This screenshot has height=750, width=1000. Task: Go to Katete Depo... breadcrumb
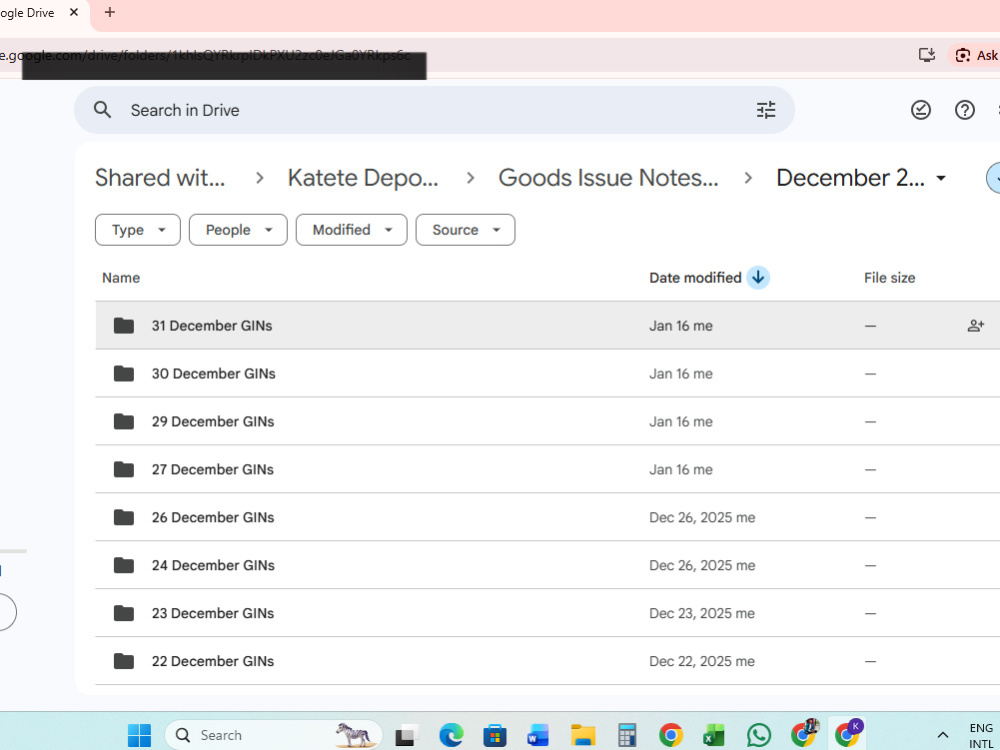tap(363, 178)
